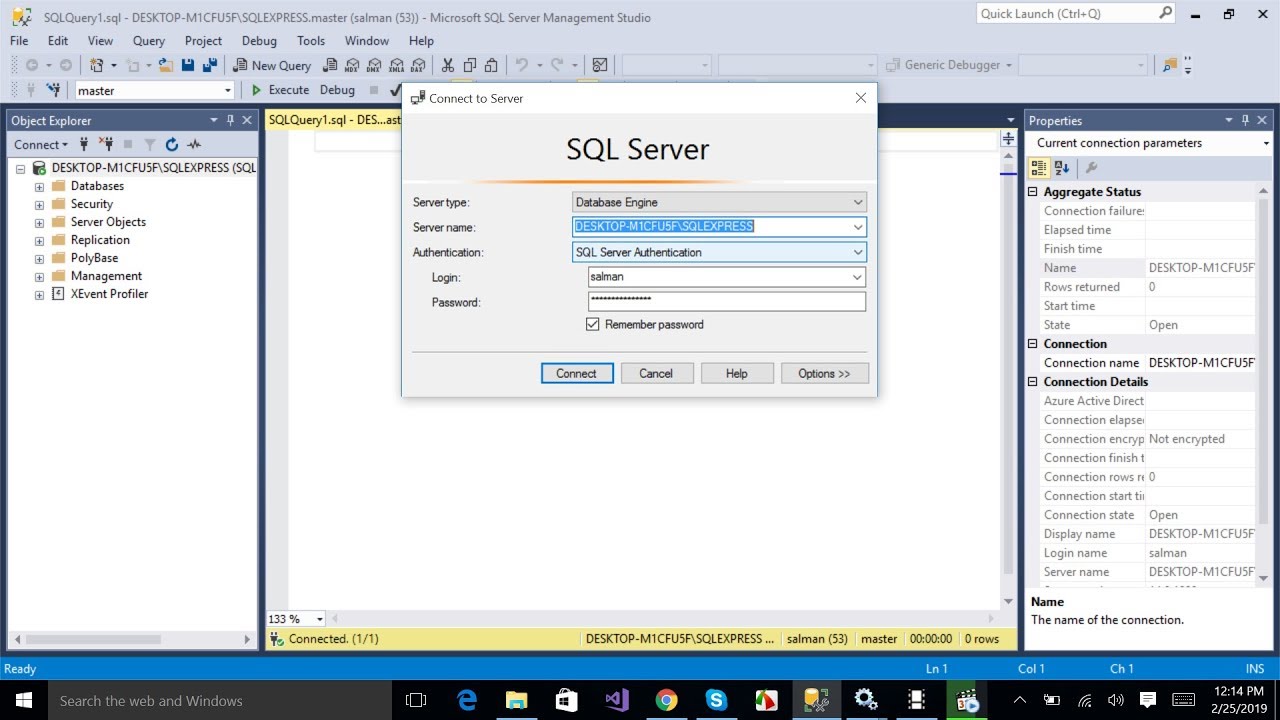Click the DAX query icon
The width and height of the screenshot is (1280, 720).
[x=418, y=65]
